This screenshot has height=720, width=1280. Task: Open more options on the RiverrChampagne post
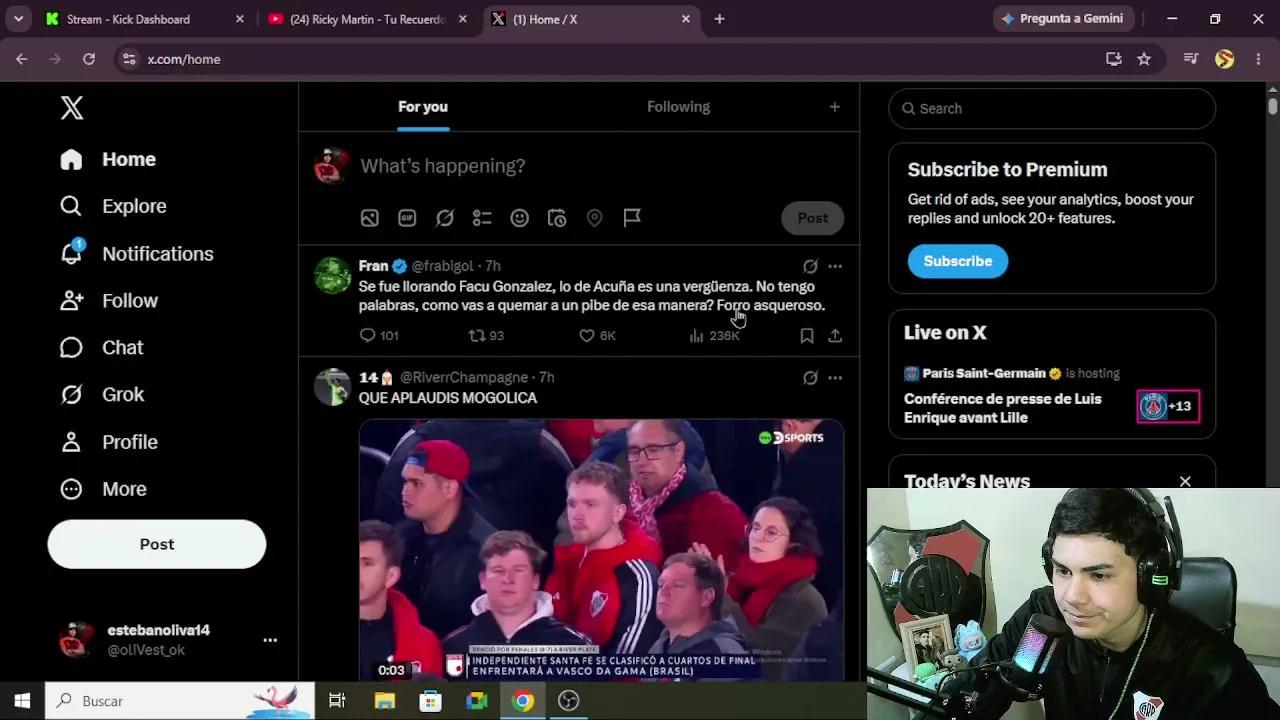tap(835, 378)
